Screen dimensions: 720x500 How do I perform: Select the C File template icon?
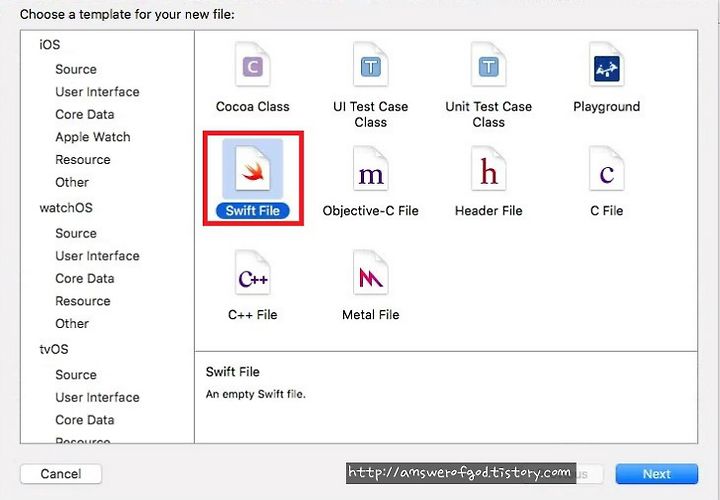pos(607,169)
